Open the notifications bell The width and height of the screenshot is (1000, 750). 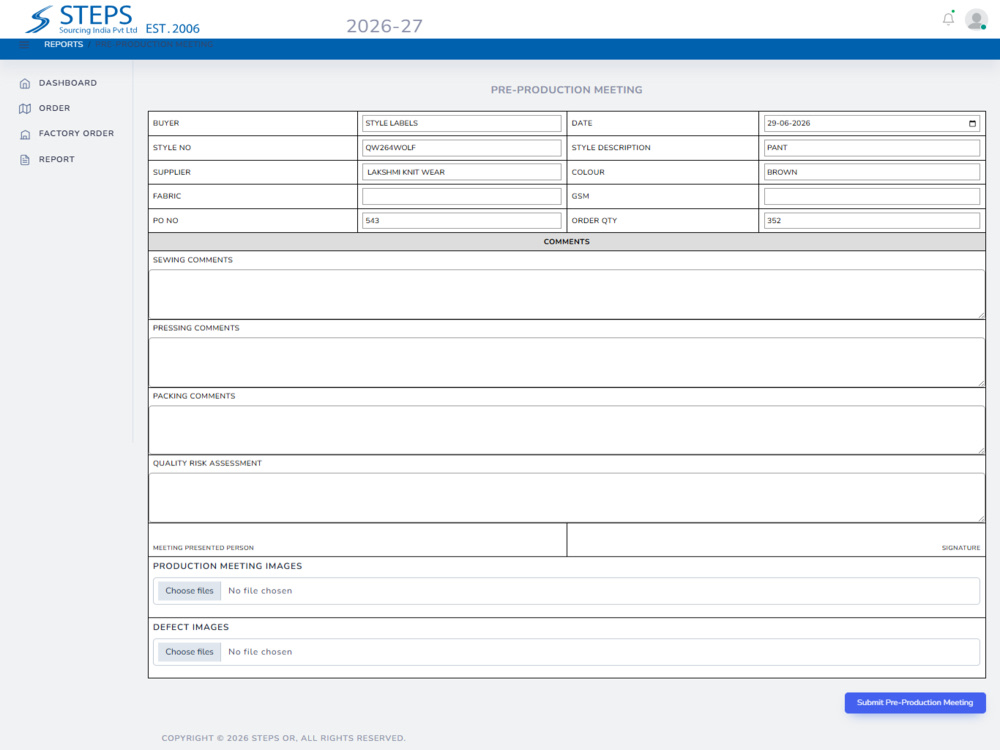pyautogui.click(x=948, y=19)
